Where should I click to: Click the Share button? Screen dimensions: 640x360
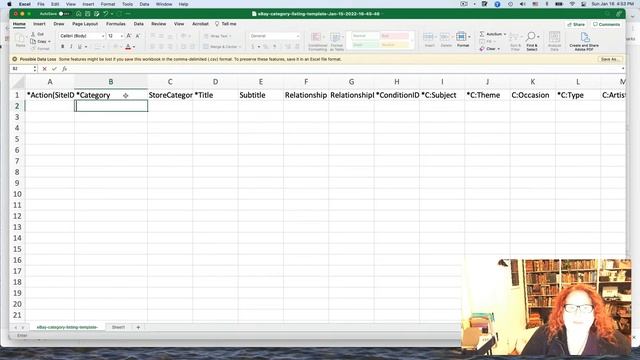click(x=576, y=24)
